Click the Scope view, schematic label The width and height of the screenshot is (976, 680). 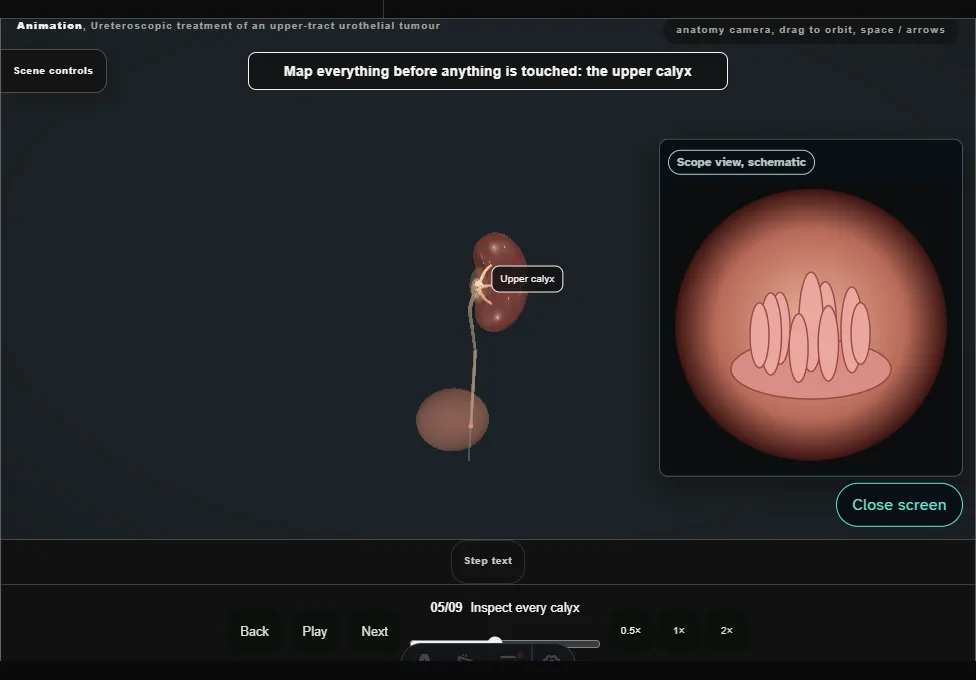coord(741,163)
